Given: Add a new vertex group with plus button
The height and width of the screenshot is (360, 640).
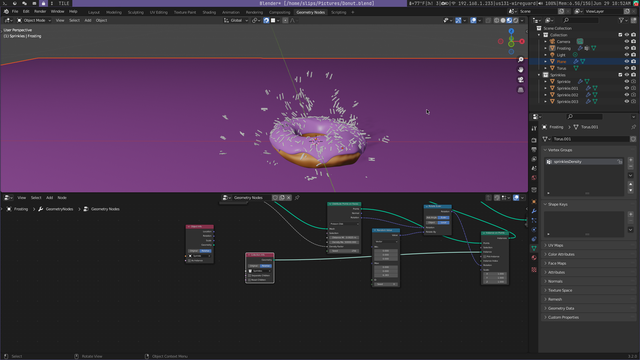Looking at the screenshot, I should click(x=630, y=160).
